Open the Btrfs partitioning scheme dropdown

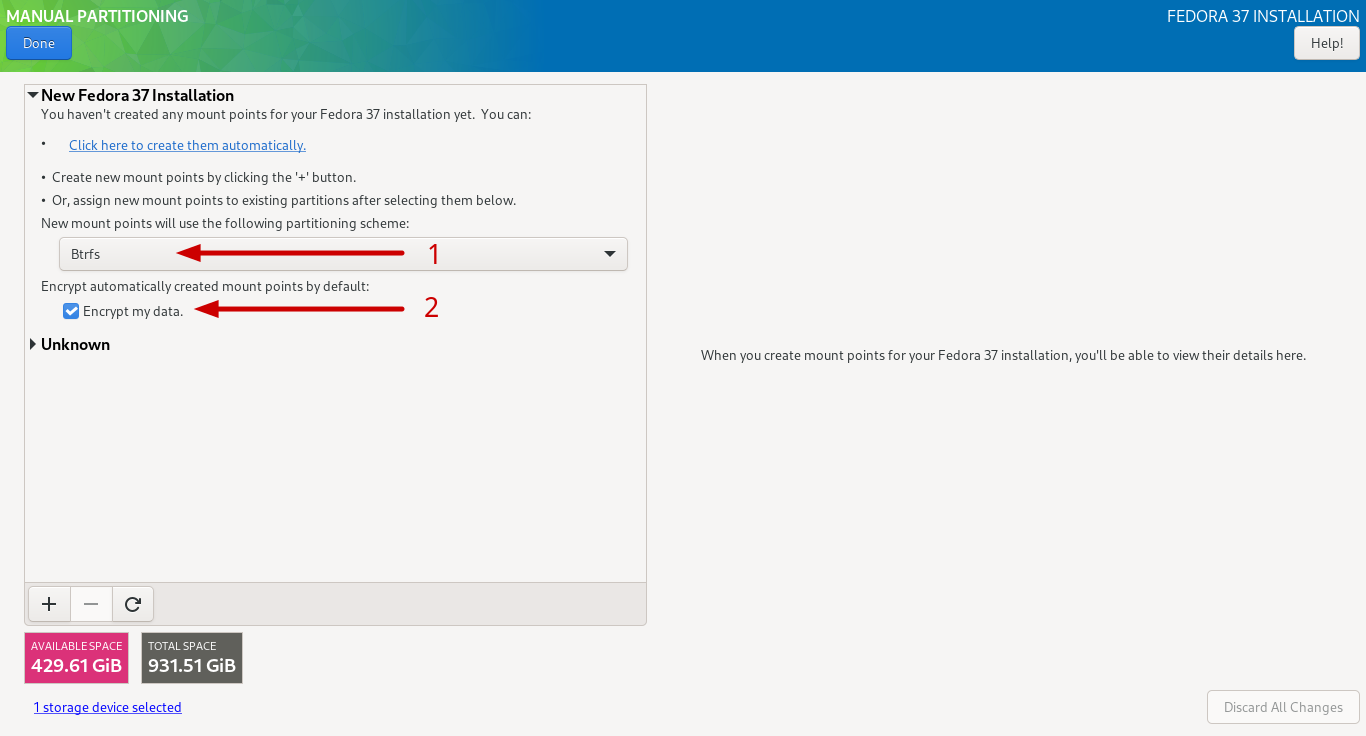pyautogui.click(x=342, y=254)
